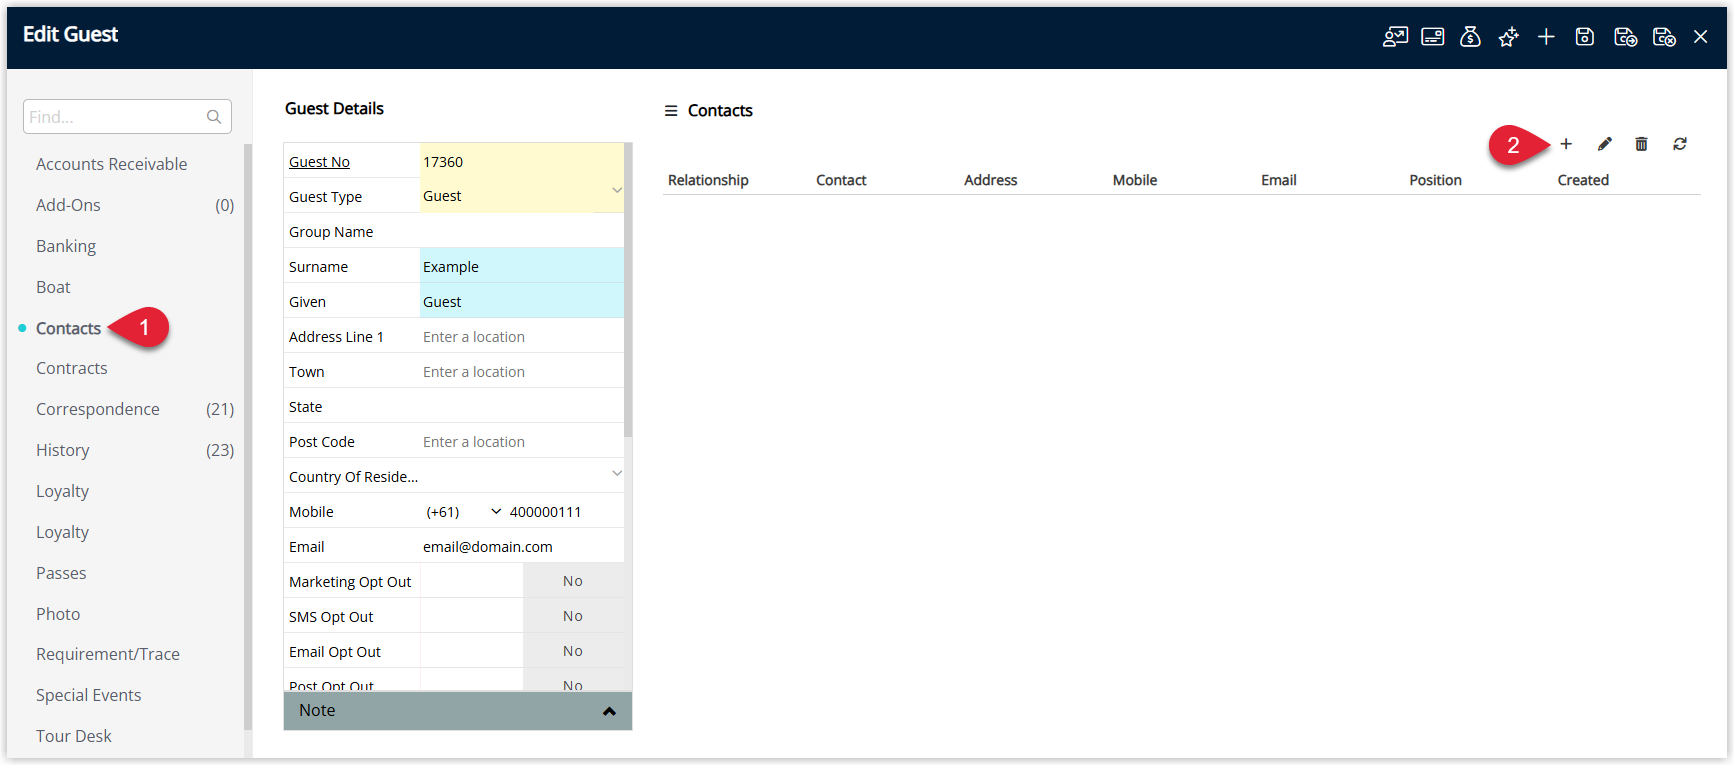Sort by Email column header
1735x766 pixels.
pyautogui.click(x=1278, y=180)
